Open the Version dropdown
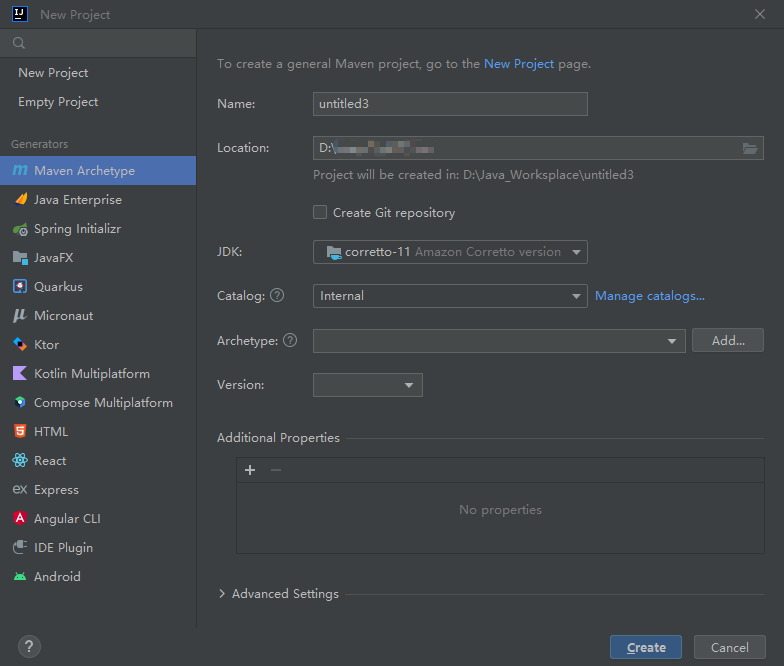This screenshot has width=784, height=666. 367,385
